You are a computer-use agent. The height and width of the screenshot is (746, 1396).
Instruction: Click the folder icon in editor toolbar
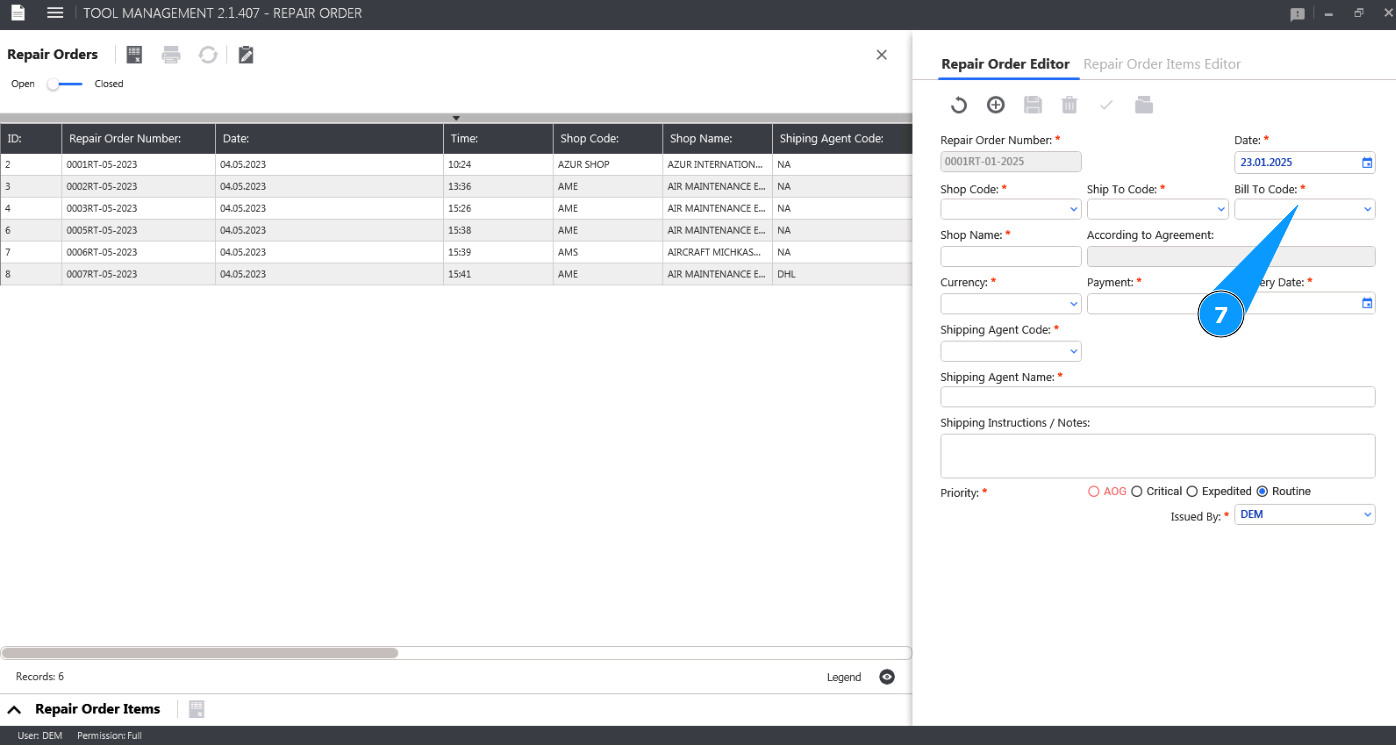tap(1144, 105)
